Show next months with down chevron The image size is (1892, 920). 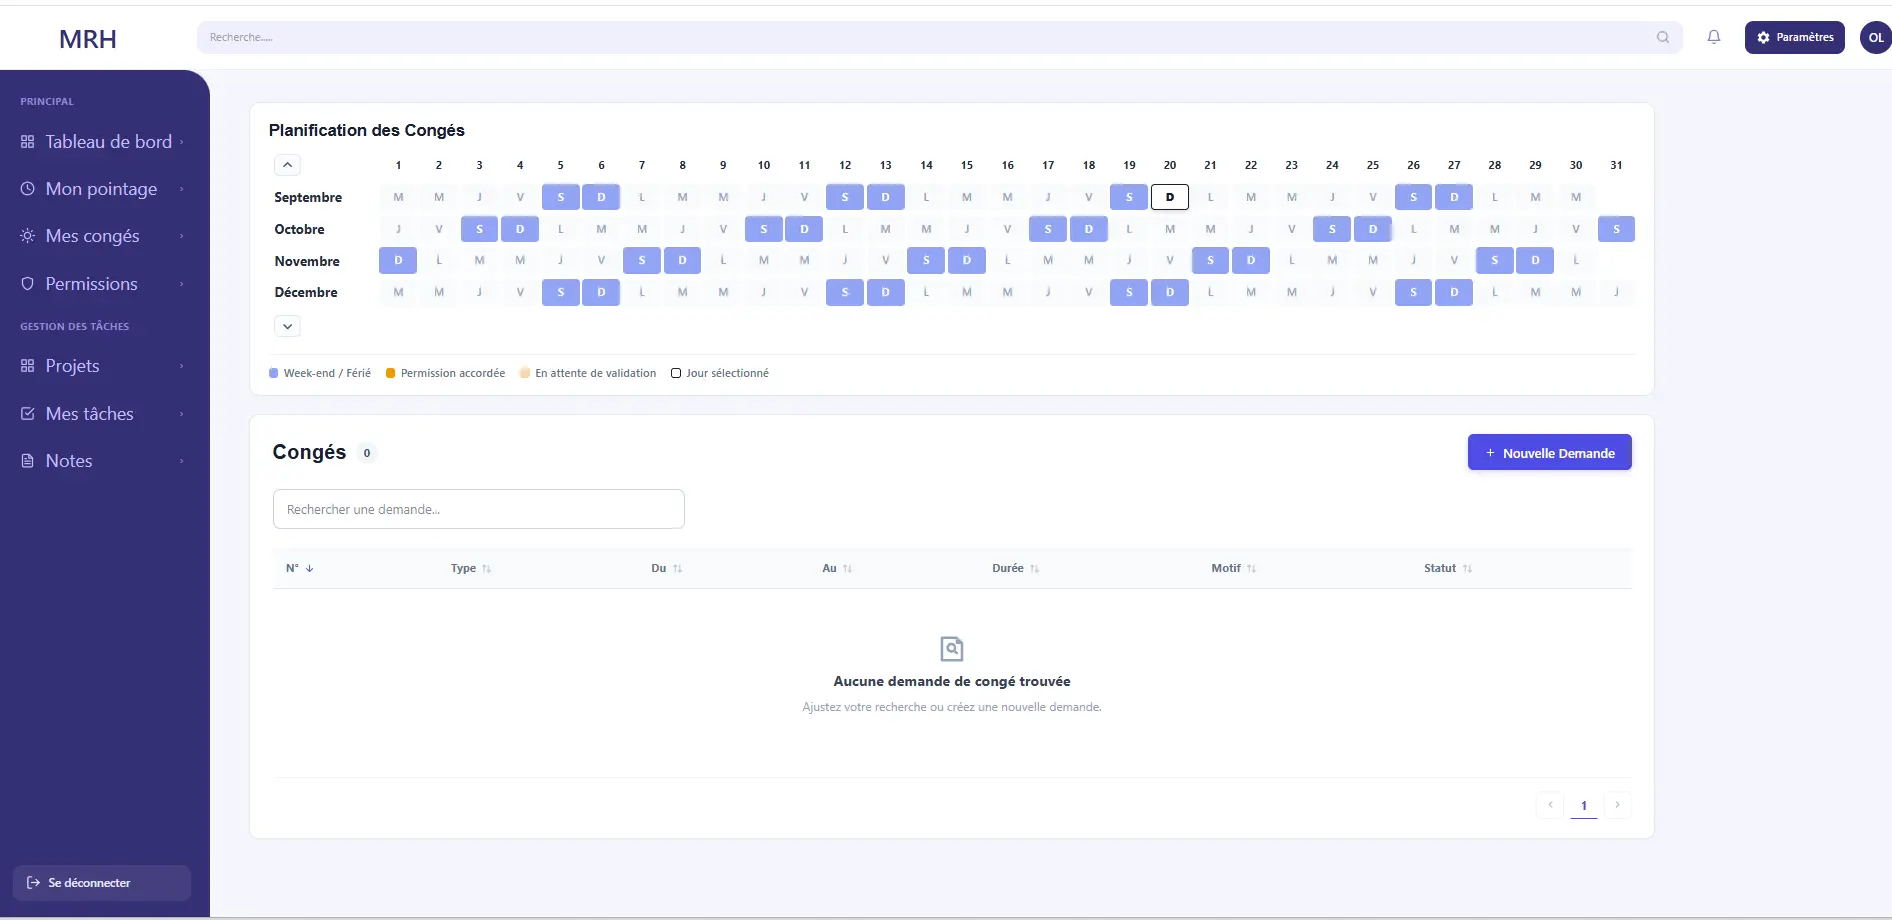coord(287,326)
